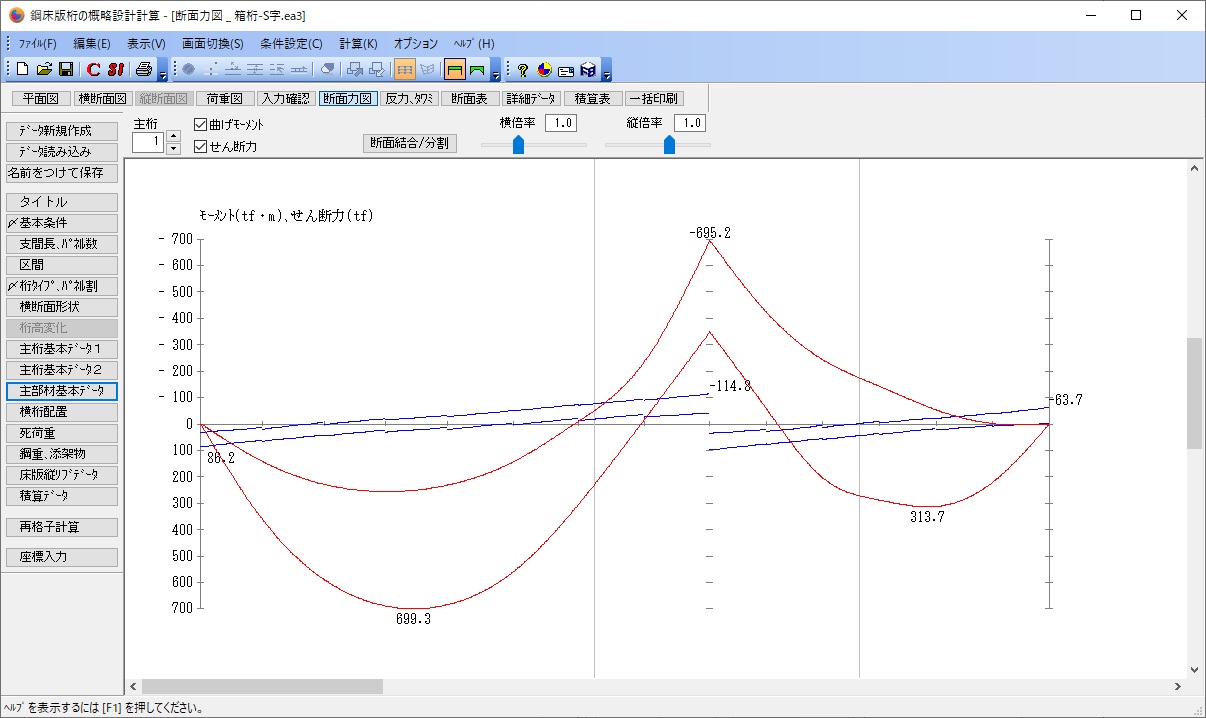Click the eraser toolbar icon

[326, 70]
